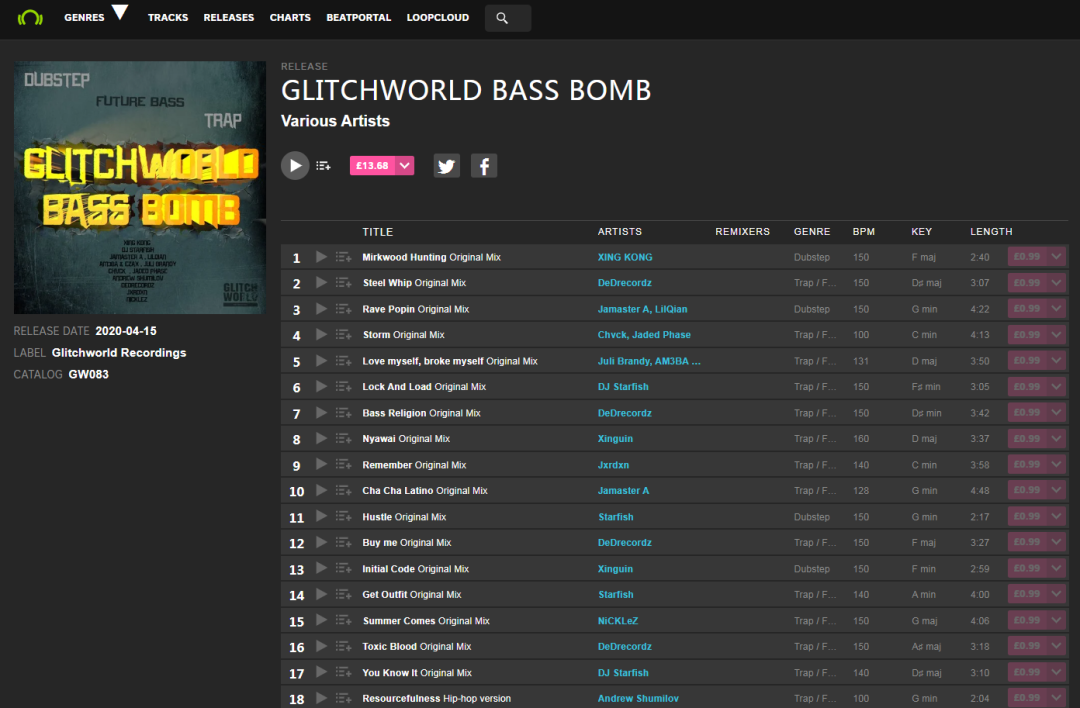Add Buy me to queue

344,543
